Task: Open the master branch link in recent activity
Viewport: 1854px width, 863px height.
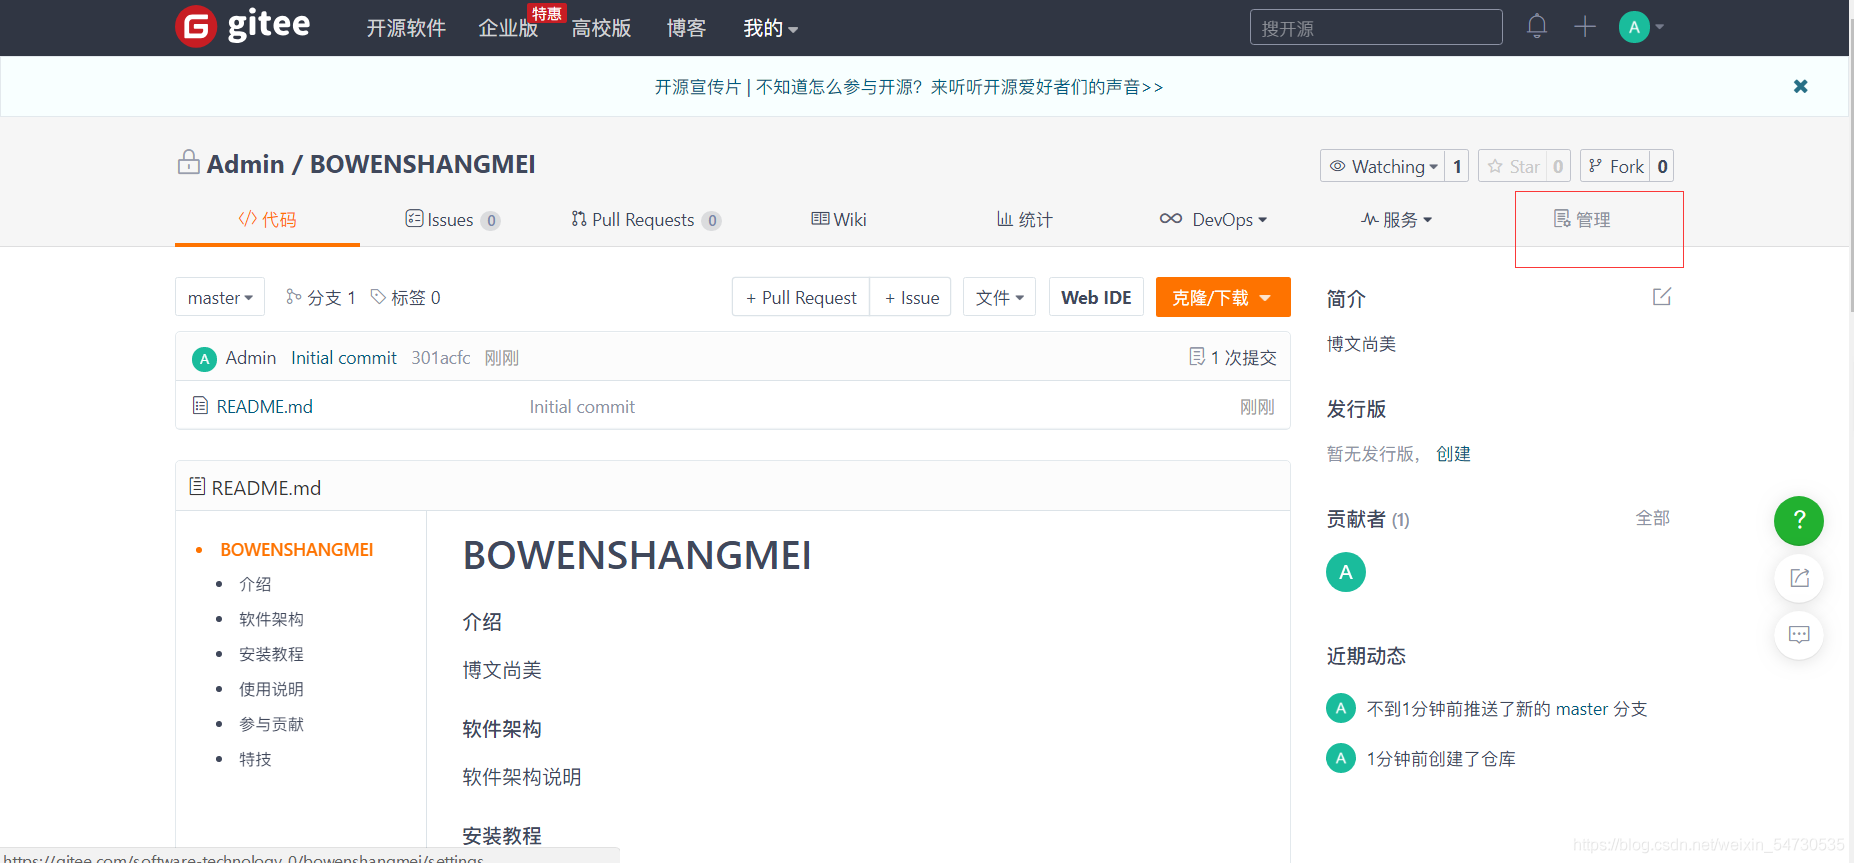Action: (1582, 709)
